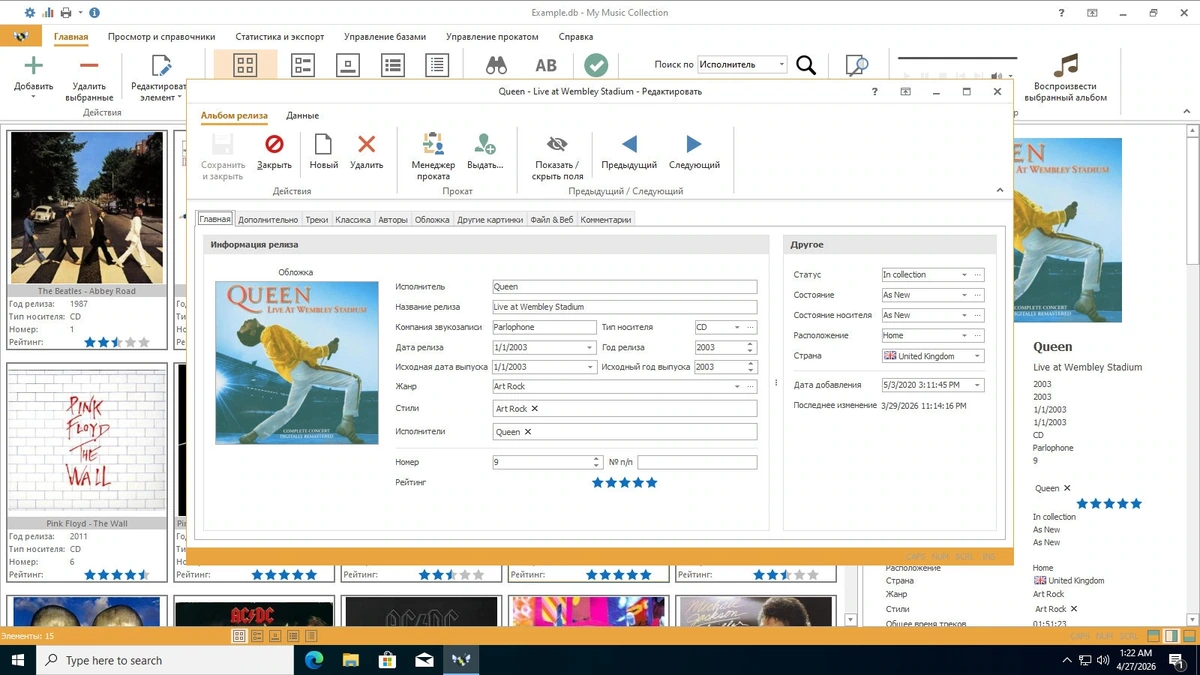Image resolution: width=1200 pixels, height=675 pixels.
Task: Click the print icon in quick access bar
Action: click(66, 13)
